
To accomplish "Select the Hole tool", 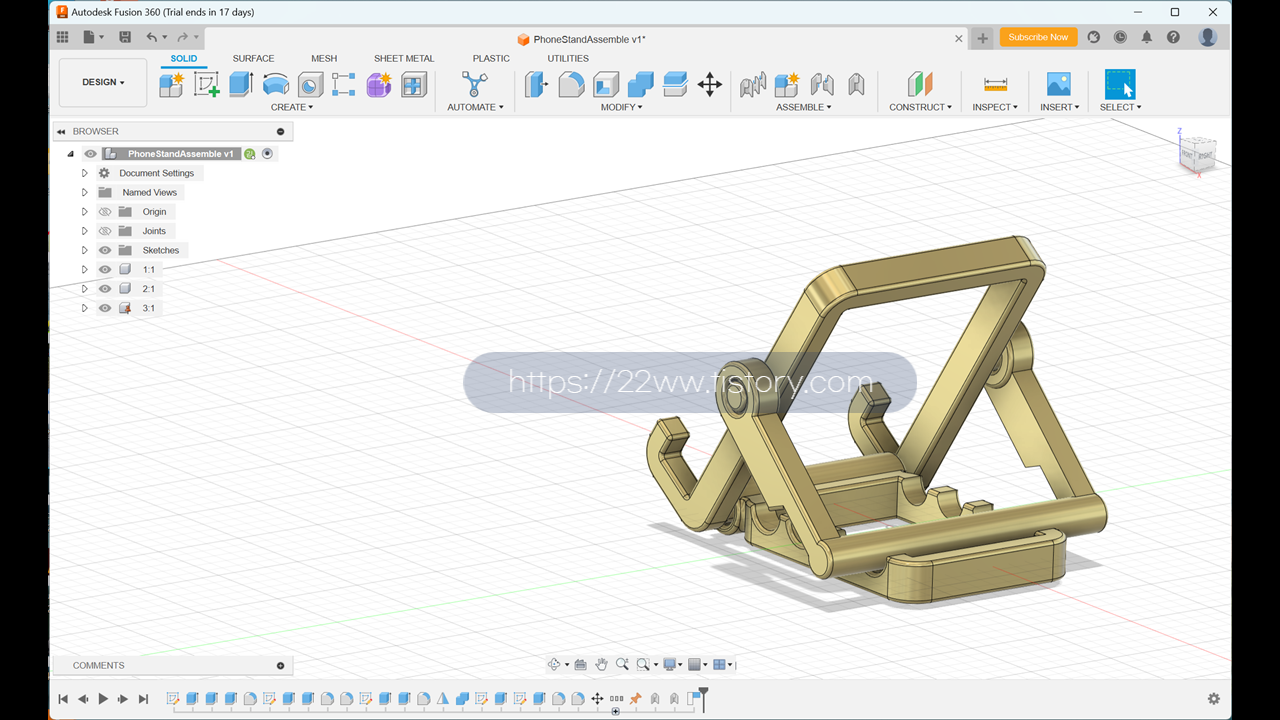I will (x=310, y=85).
